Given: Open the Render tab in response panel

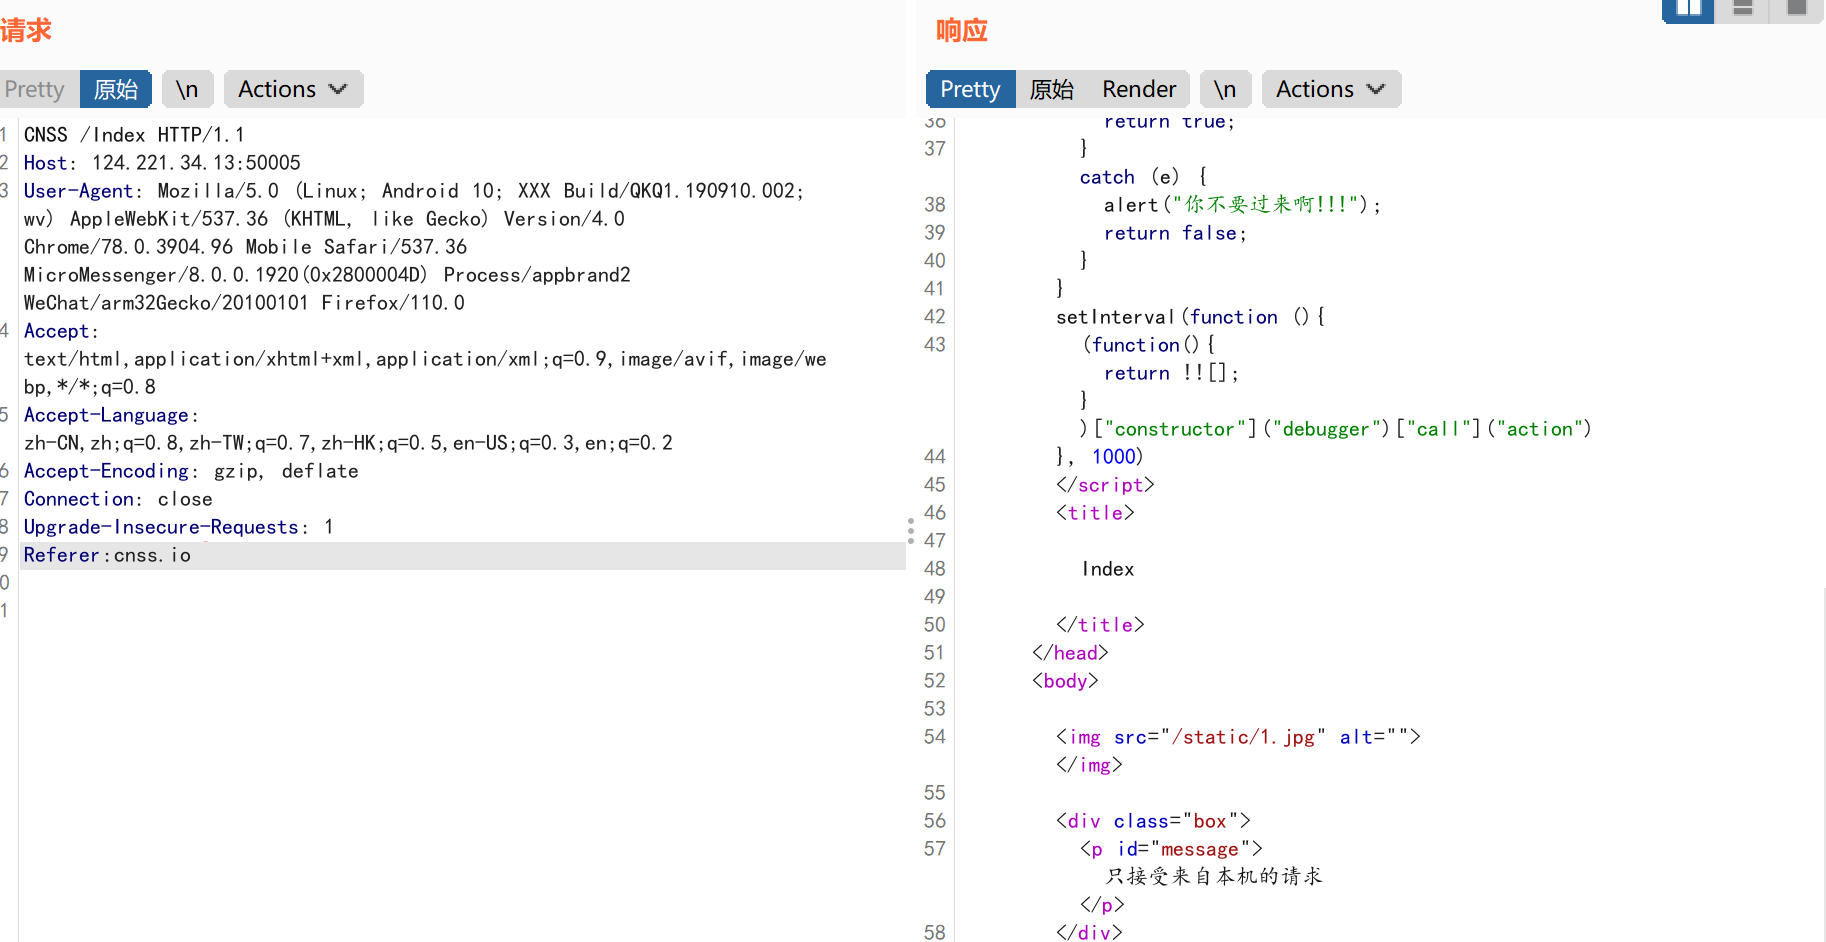Looking at the screenshot, I should 1139,89.
